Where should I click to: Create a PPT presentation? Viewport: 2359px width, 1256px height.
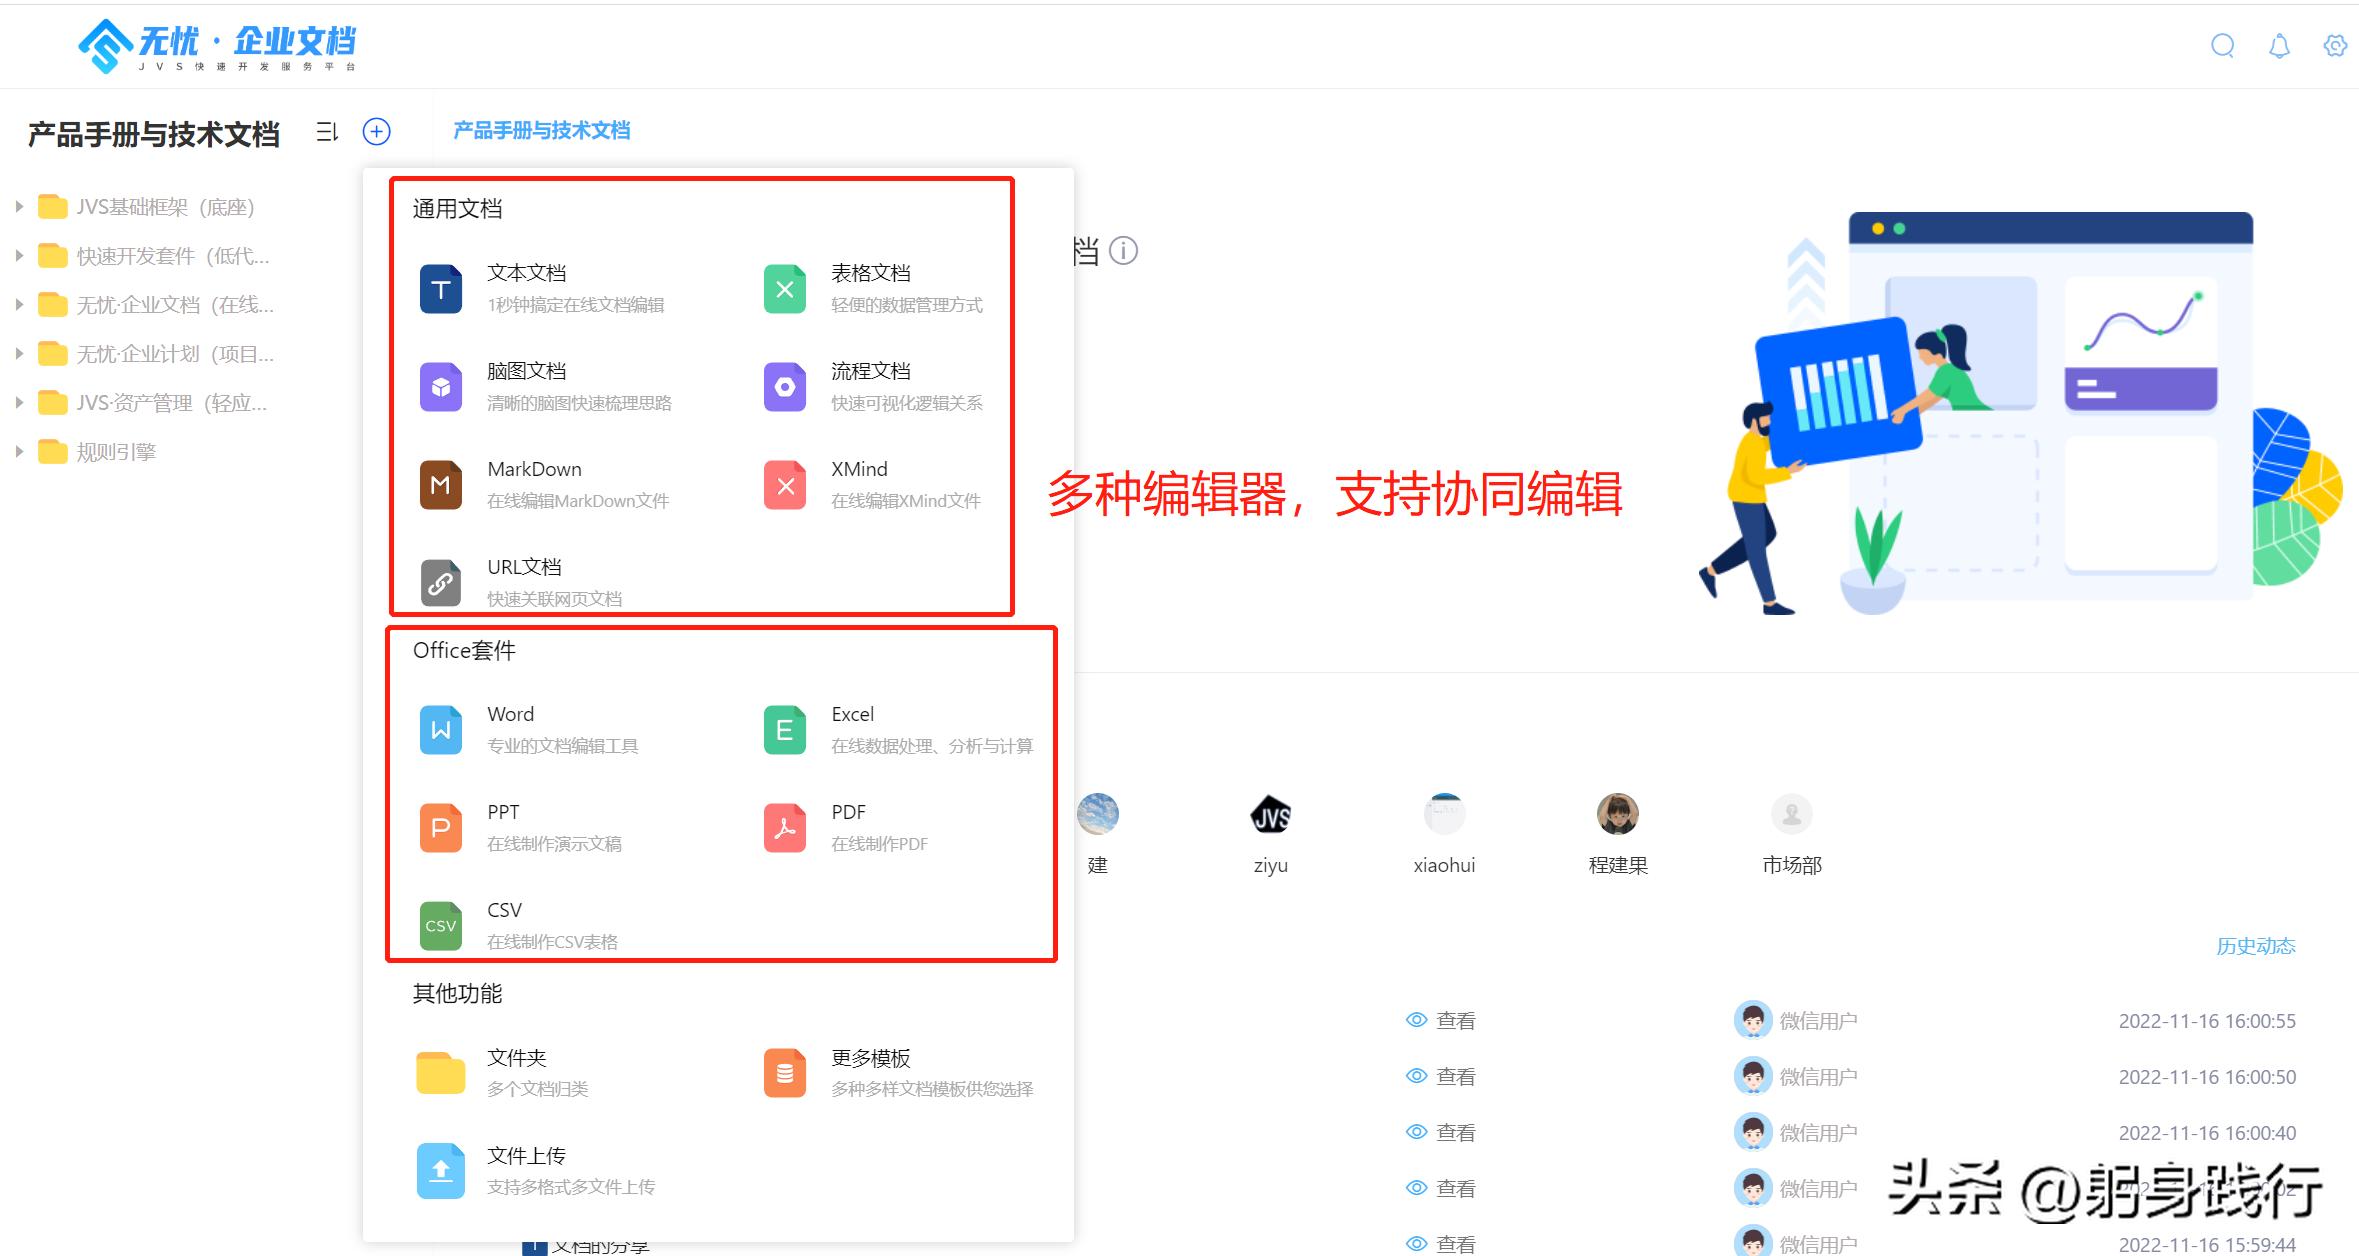[x=520, y=827]
